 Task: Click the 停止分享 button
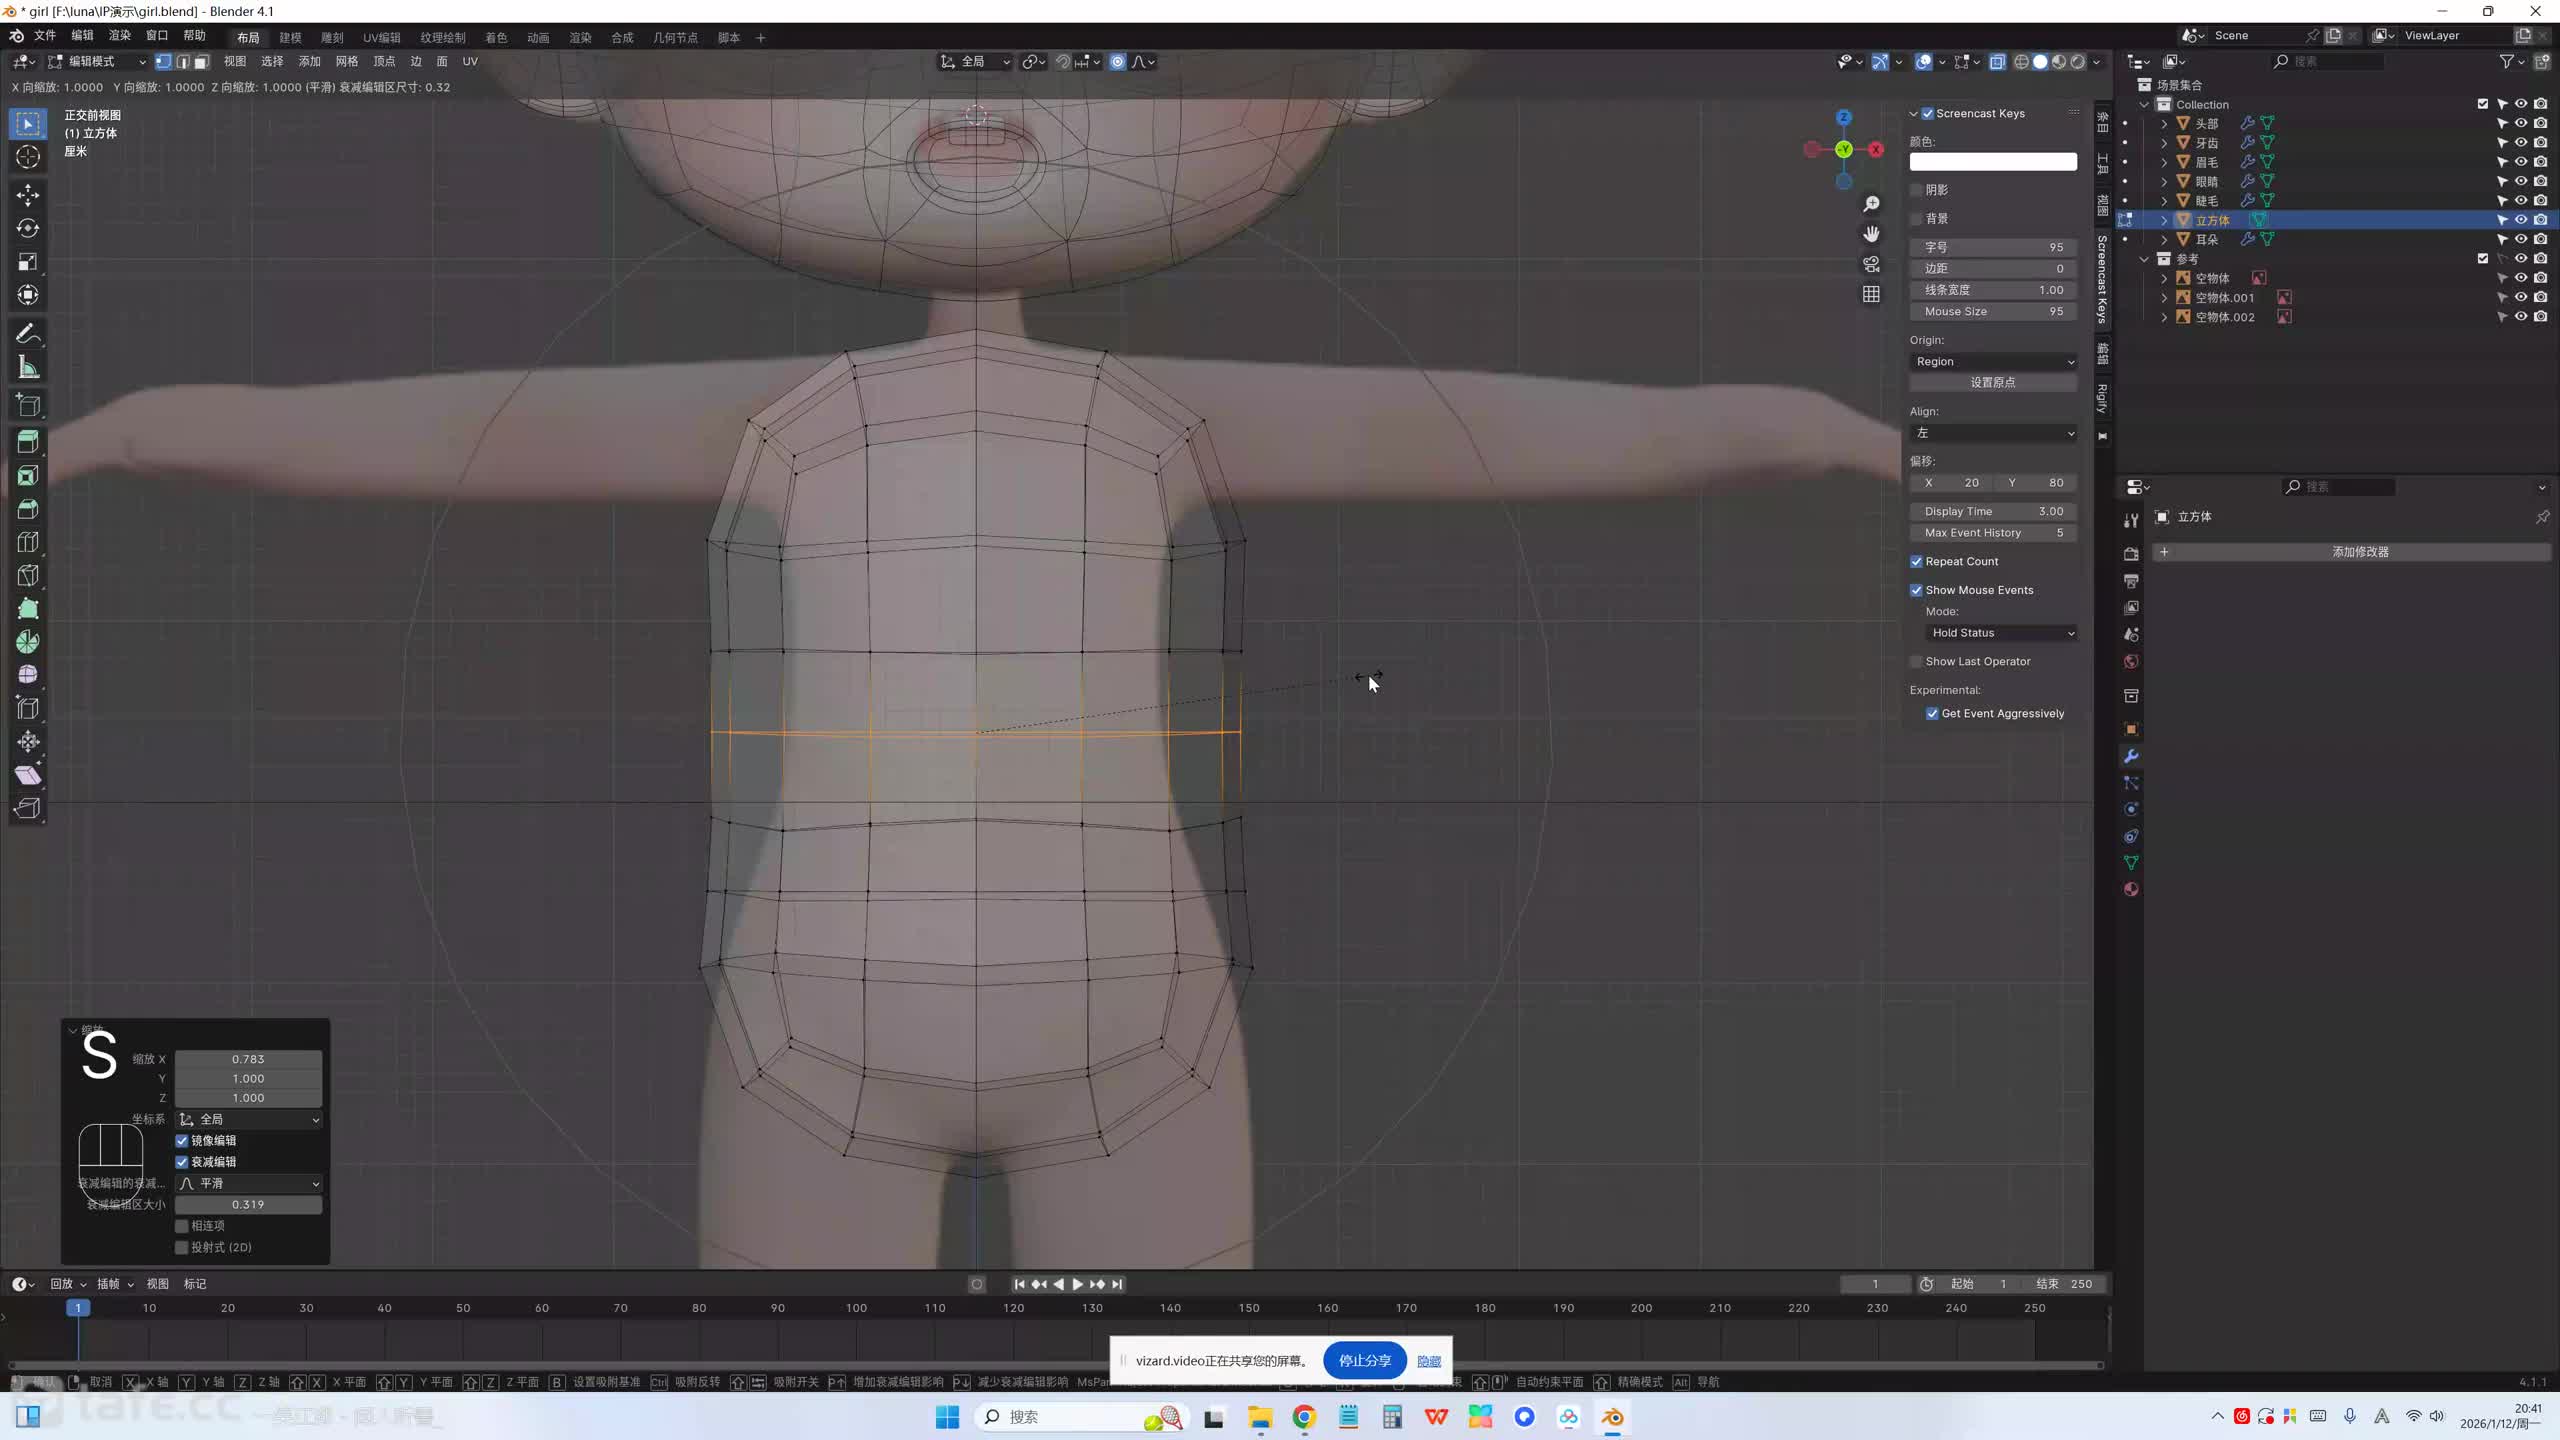pyautogui.click(x=1364, y=1361)
